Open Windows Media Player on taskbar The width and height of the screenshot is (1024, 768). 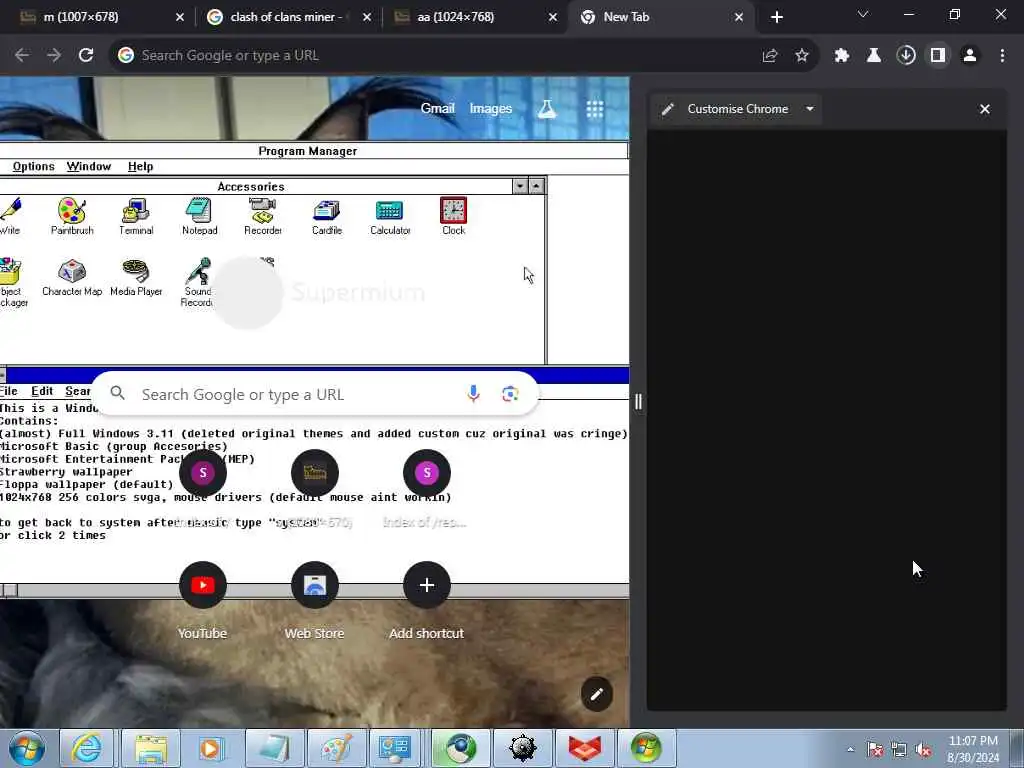[x=211, y=748]
